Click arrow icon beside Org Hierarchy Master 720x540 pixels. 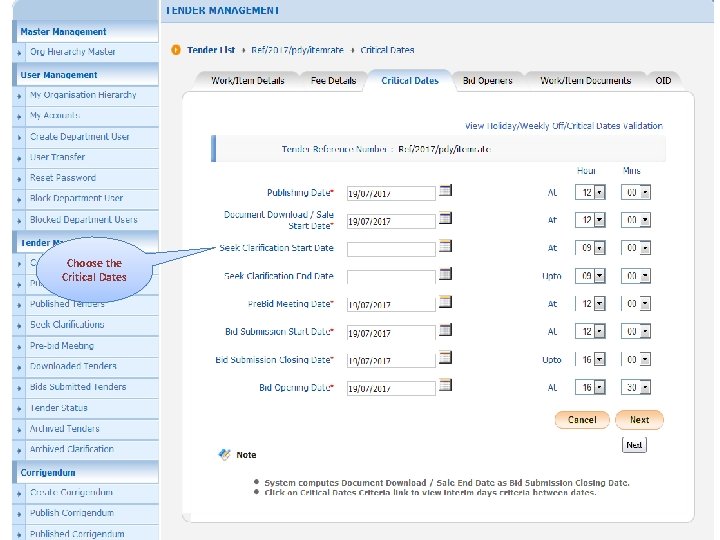(19, 53)
